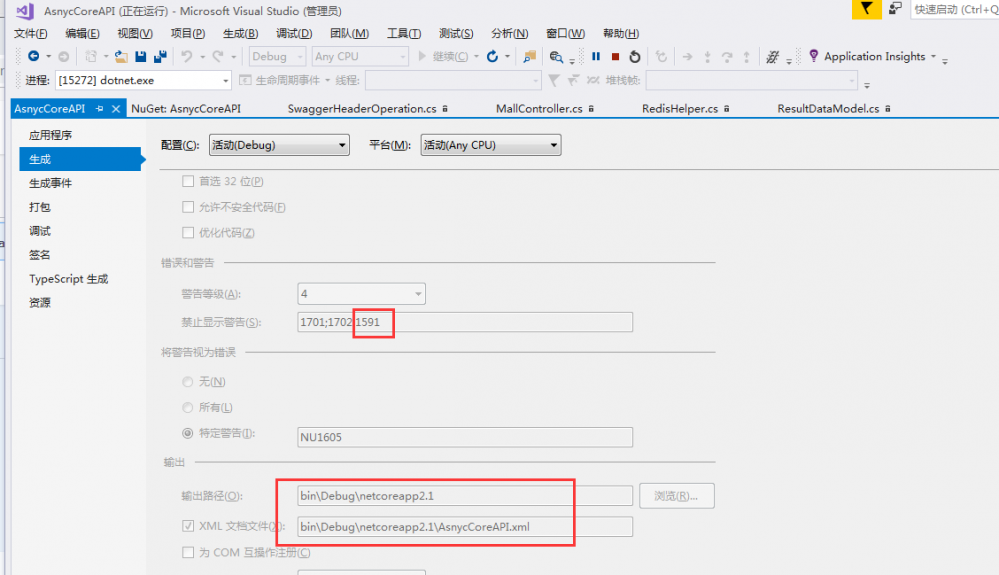Viewport: 999px width, 575px height.
Task: Select the specific warnings (特定警告) radio
Action: pos(187,433)
